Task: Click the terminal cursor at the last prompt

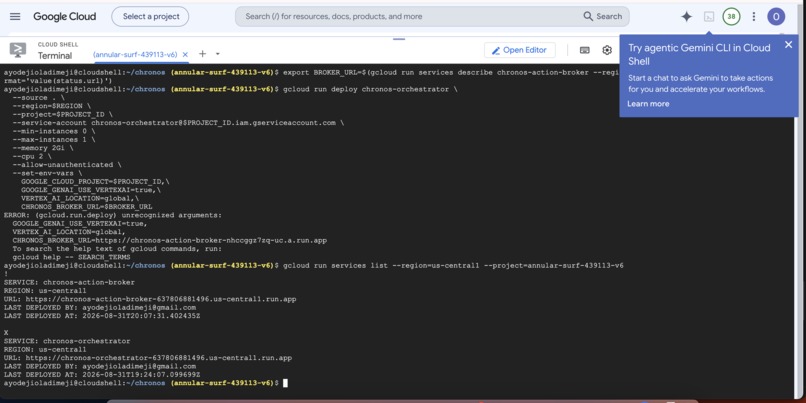Action: tap(285, 383)
